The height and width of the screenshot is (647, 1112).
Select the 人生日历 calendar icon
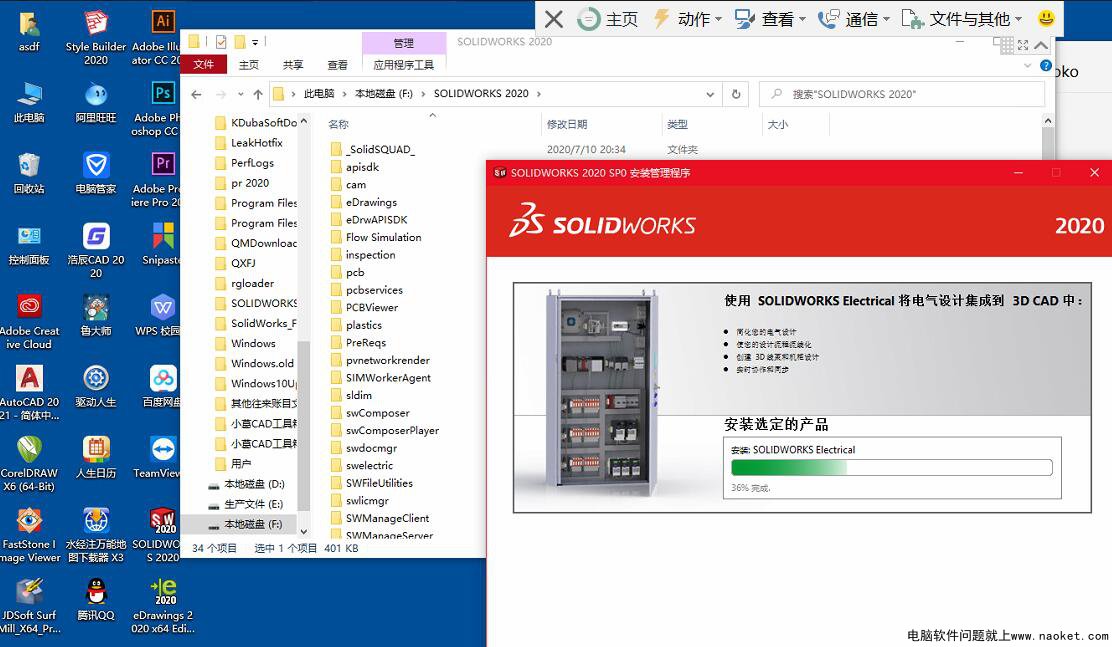pyautogui.click(x=96, y=458)
